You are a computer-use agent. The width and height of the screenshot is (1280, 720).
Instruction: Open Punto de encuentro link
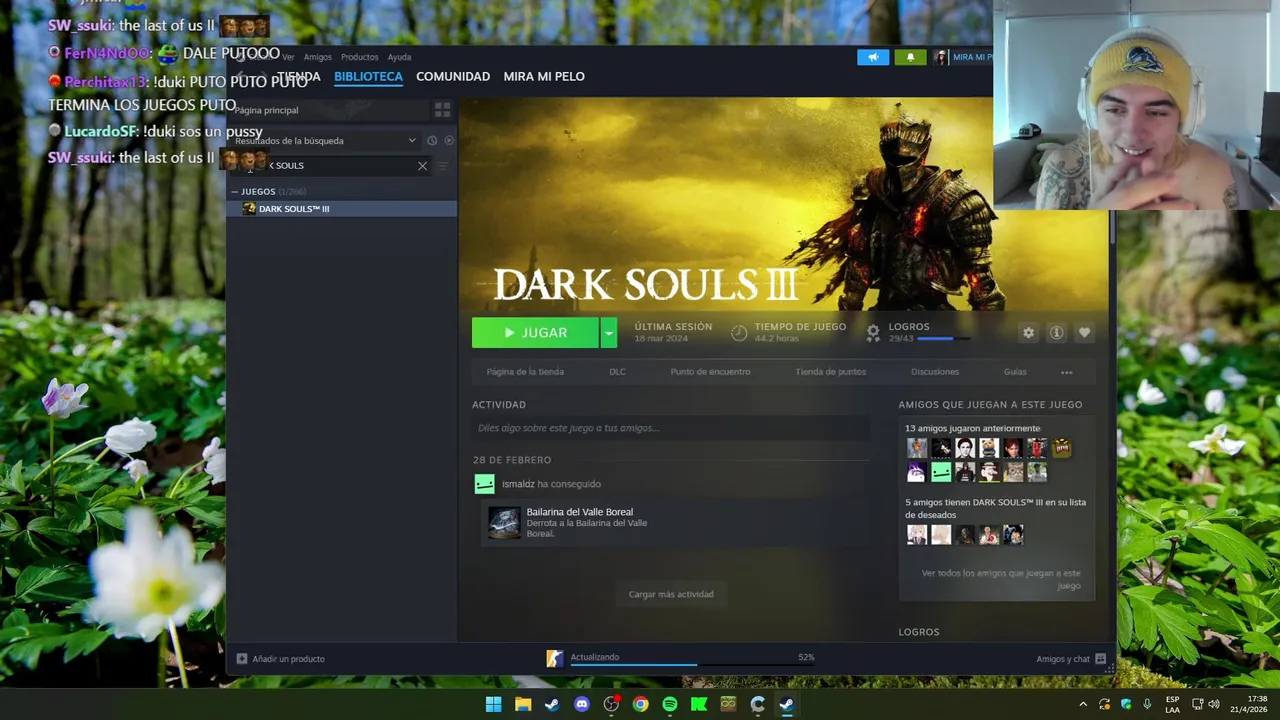(710, 372)
